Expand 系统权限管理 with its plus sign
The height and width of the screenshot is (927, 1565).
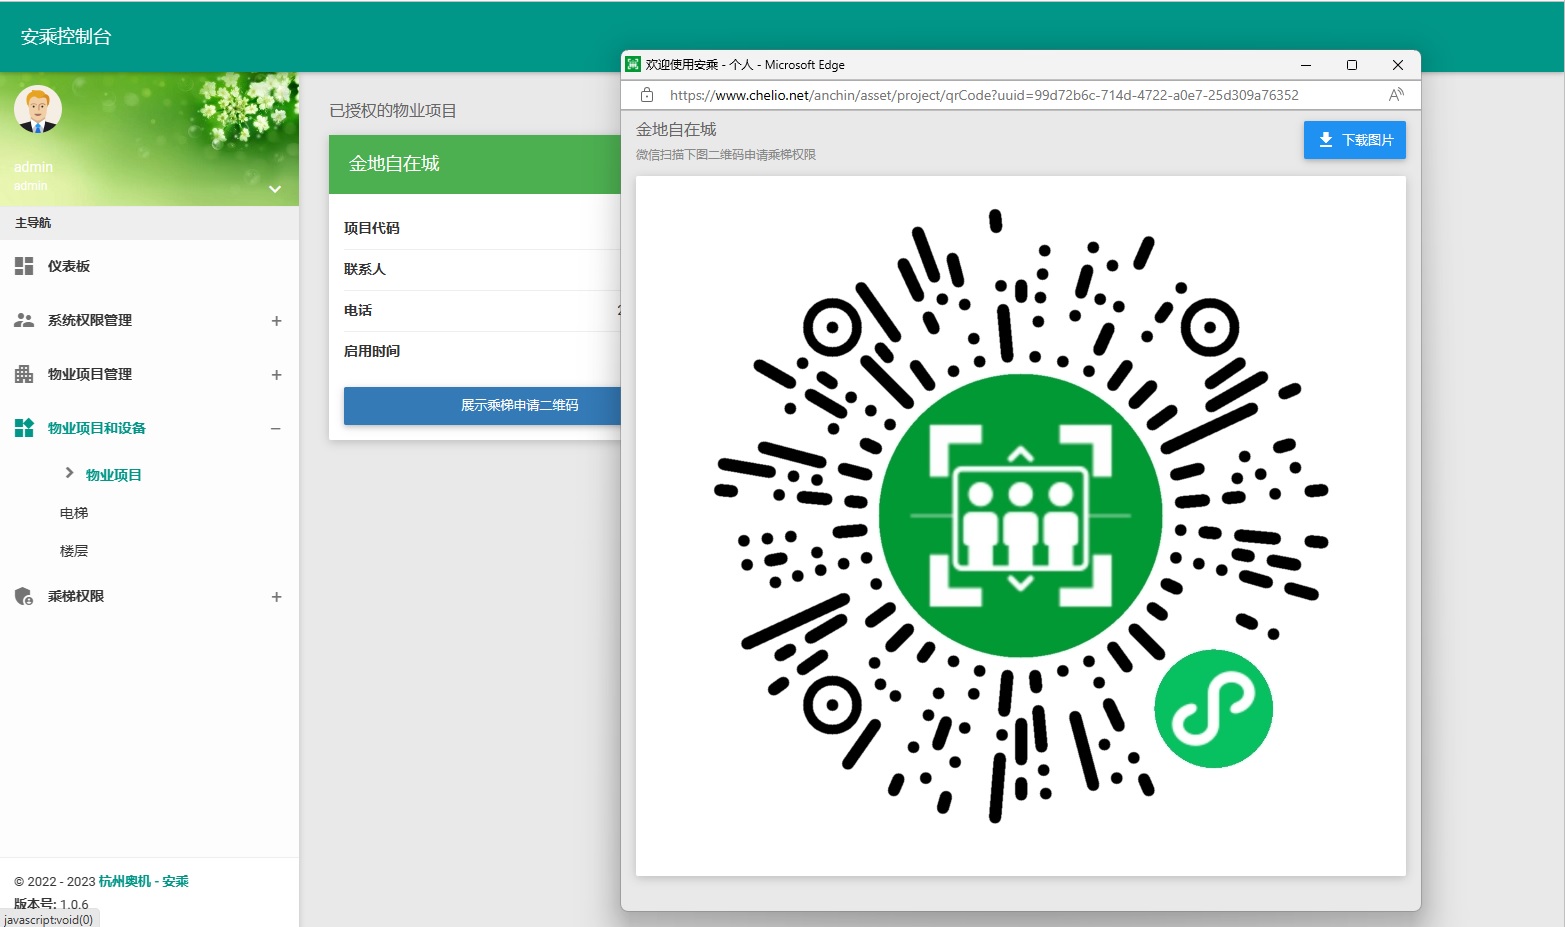coord(276,321)
